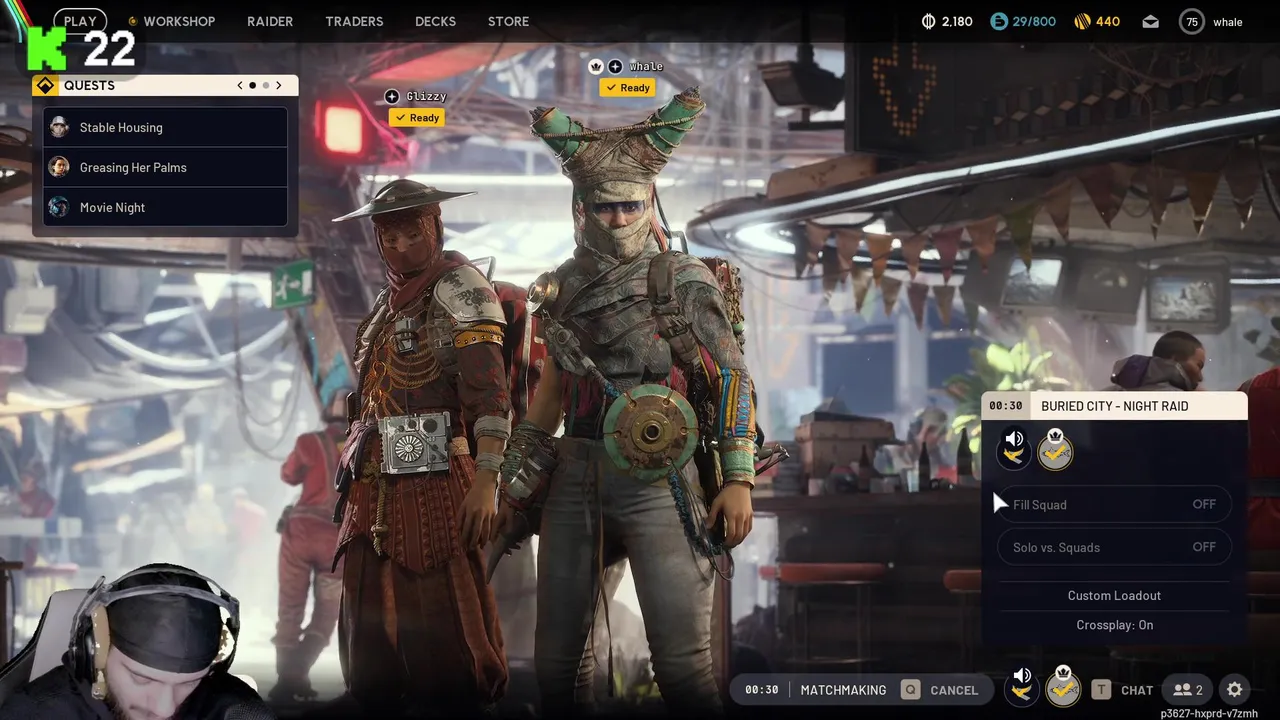Viewport: 1280px width, 720px height.
Task: Click the plus icon next to Glizzy
Action: click(x=392, y=96)
